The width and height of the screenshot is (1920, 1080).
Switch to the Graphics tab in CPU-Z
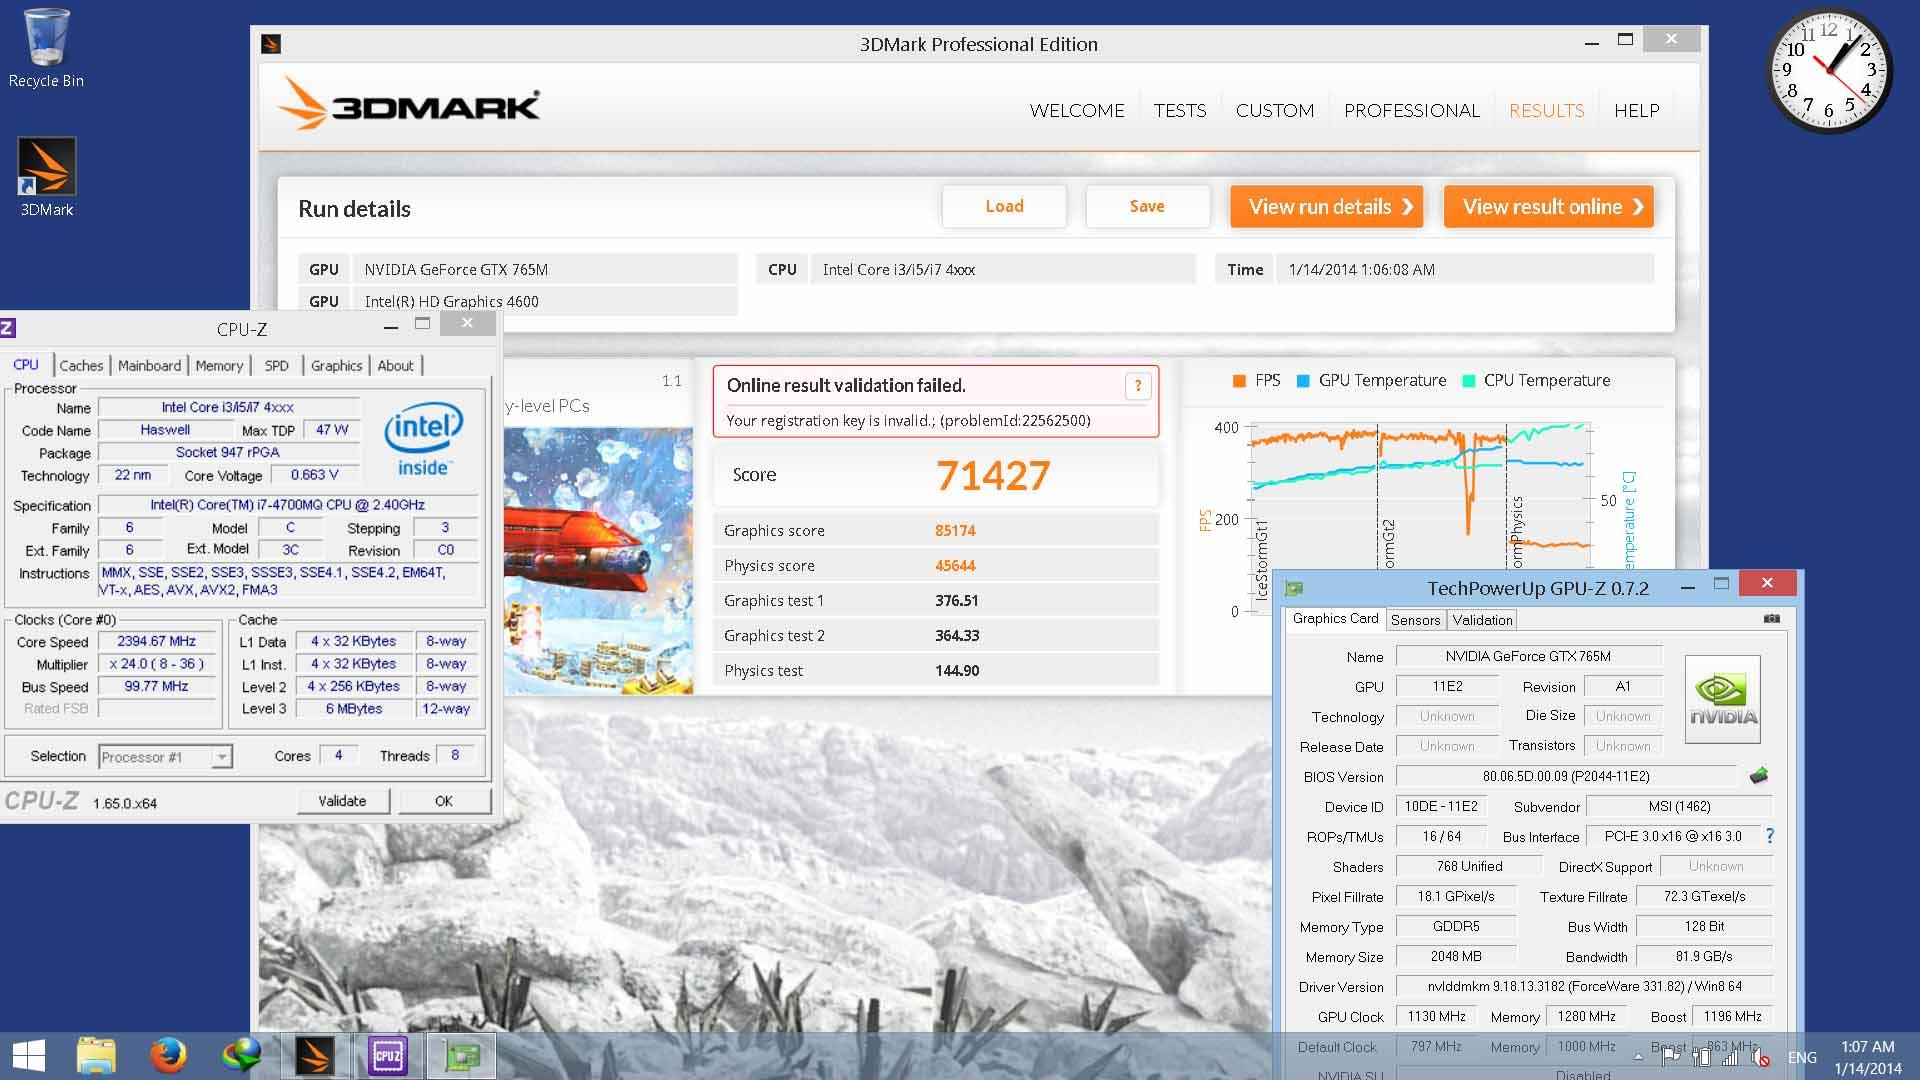point(336,366)
